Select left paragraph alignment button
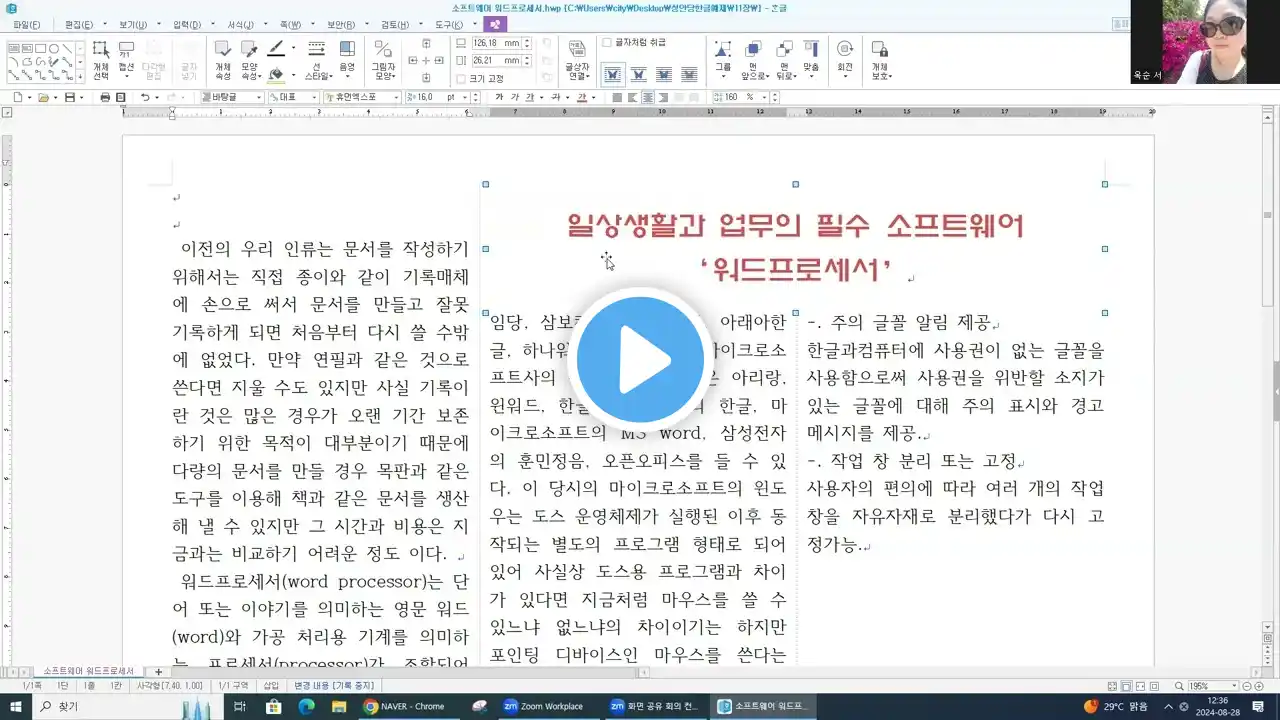Screen dimensions: 1280x720 [x=633, y=97]
